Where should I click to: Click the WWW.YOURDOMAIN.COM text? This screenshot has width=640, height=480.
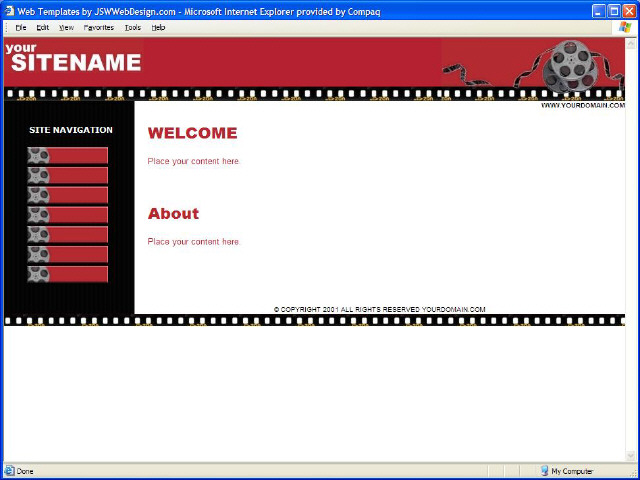point(583,105)
